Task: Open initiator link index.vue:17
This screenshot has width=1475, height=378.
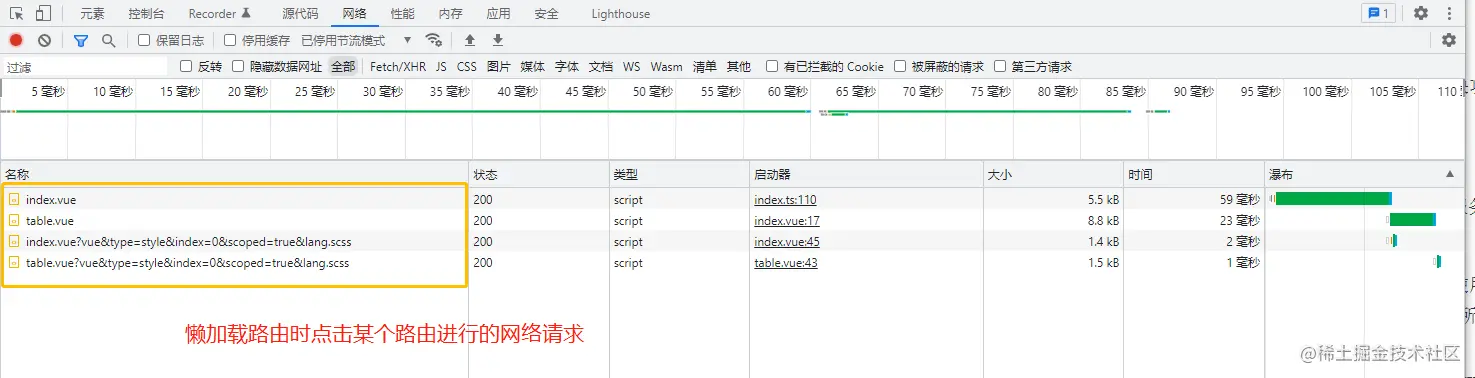Action: click(787, 221)
